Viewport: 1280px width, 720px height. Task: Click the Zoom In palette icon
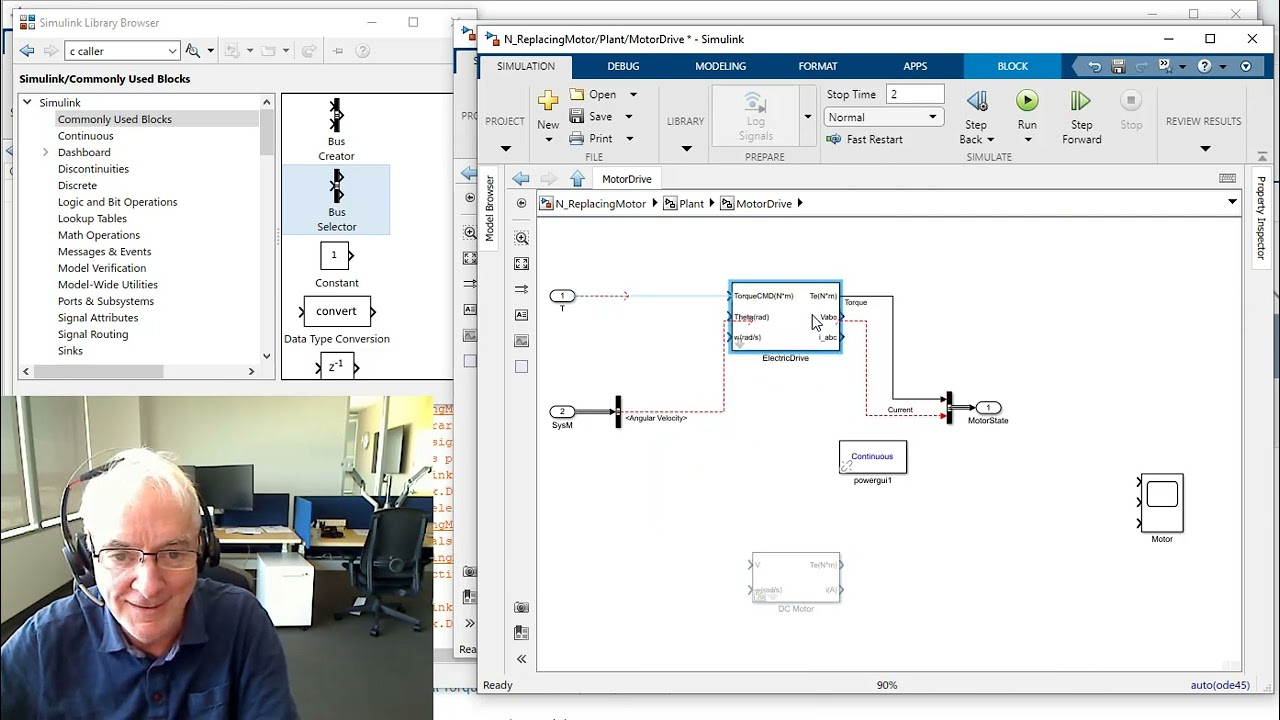pyautogui.click(x=521, y=238)
